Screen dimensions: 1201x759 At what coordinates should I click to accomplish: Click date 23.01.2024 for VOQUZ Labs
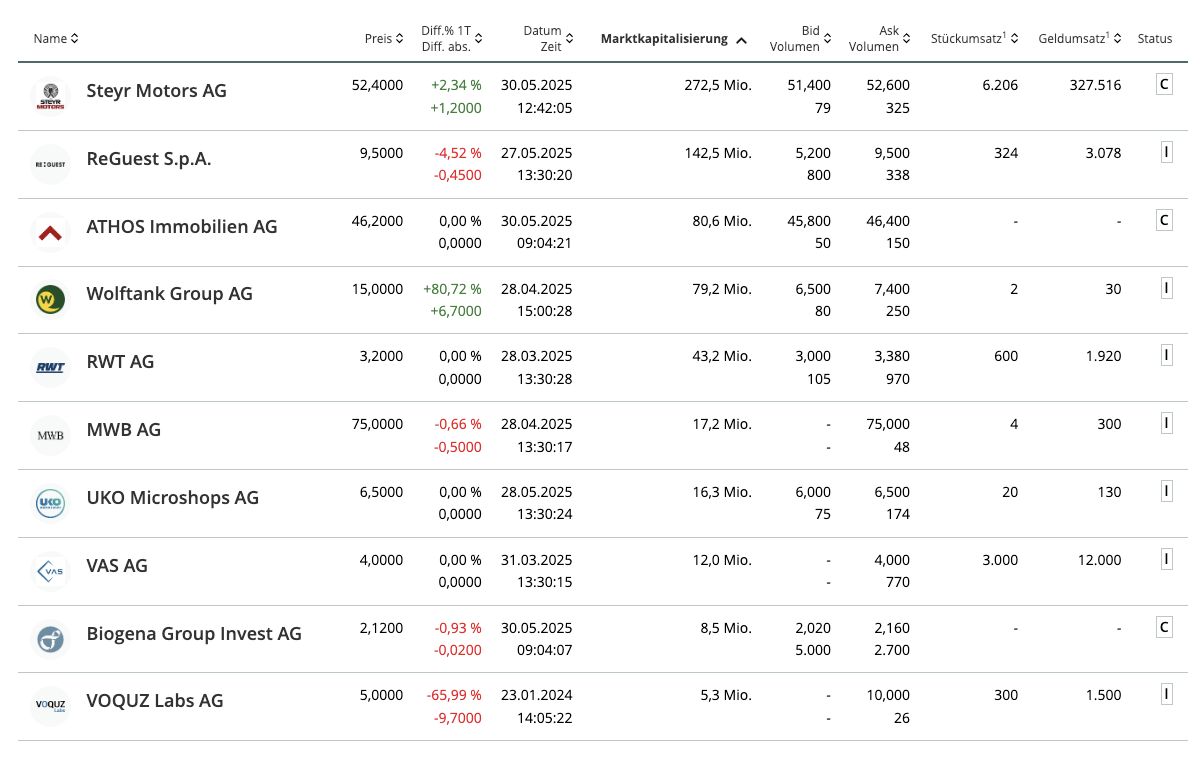(x=536, y=695)
